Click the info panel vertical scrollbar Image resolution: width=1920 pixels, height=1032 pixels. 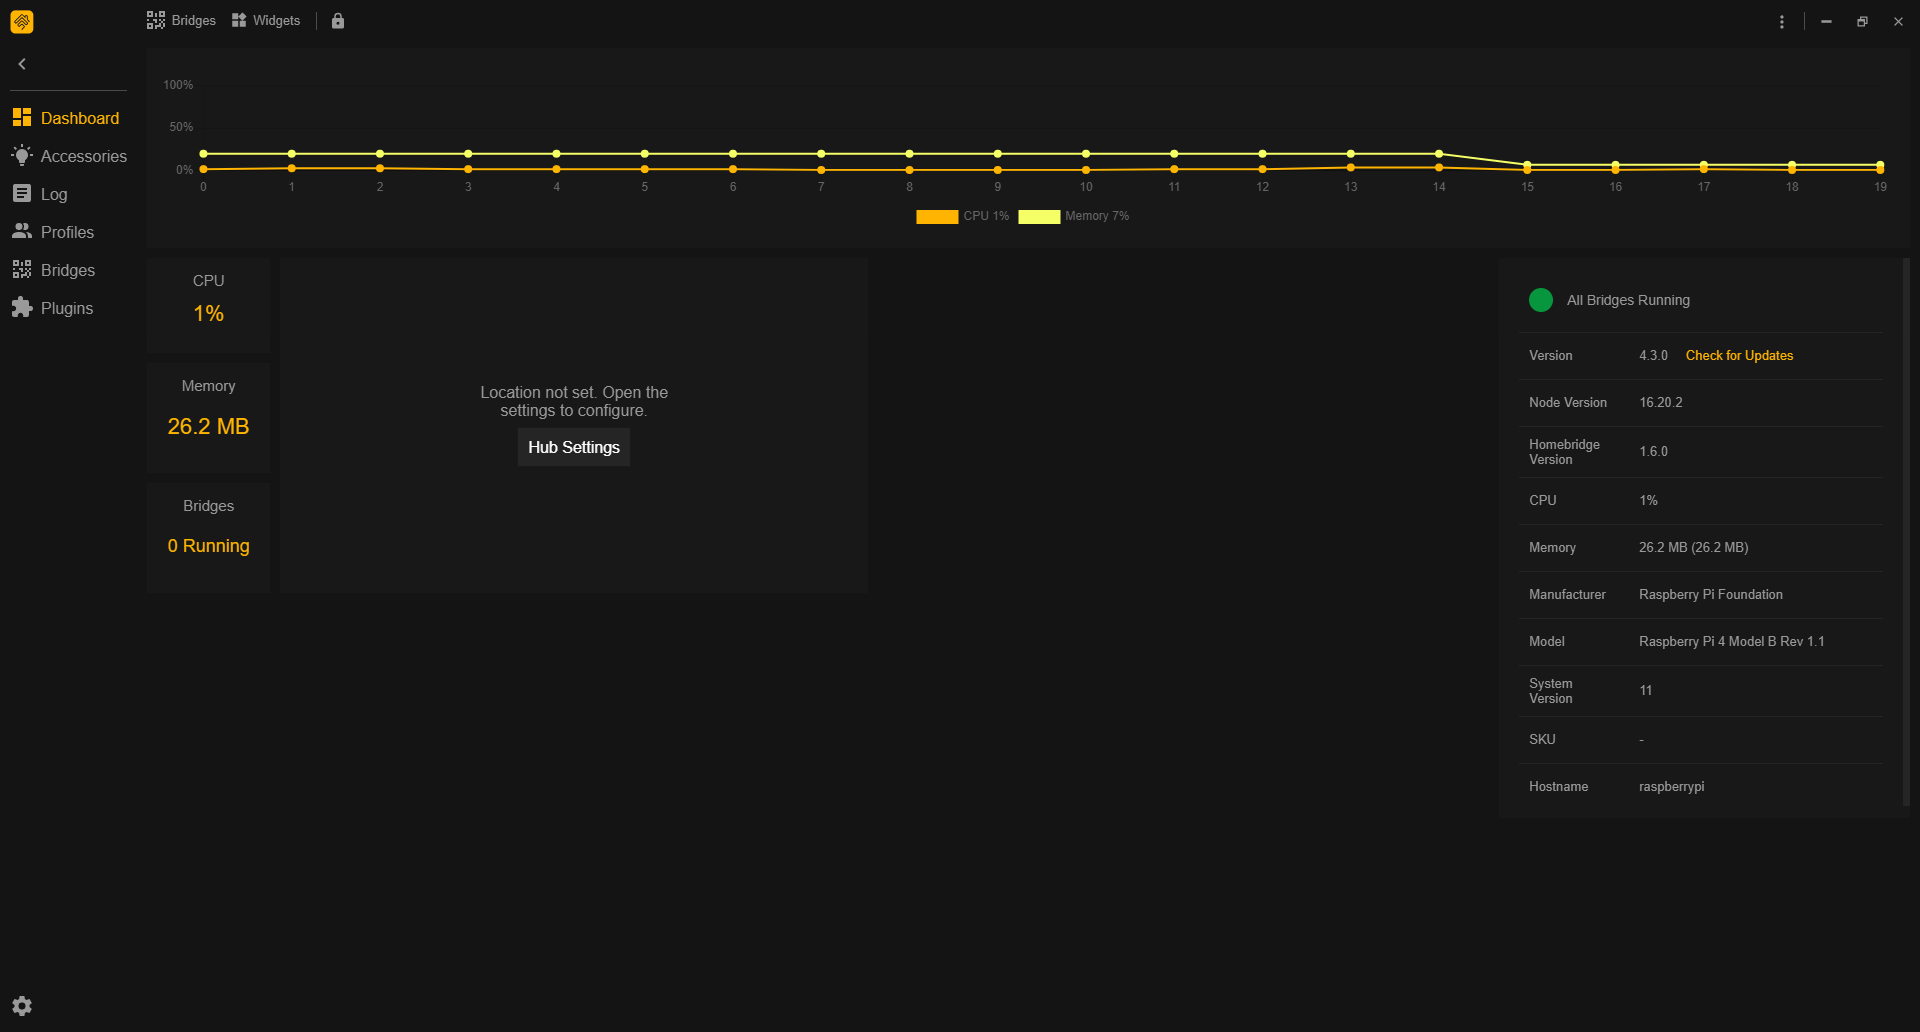tap(1906, 532)
